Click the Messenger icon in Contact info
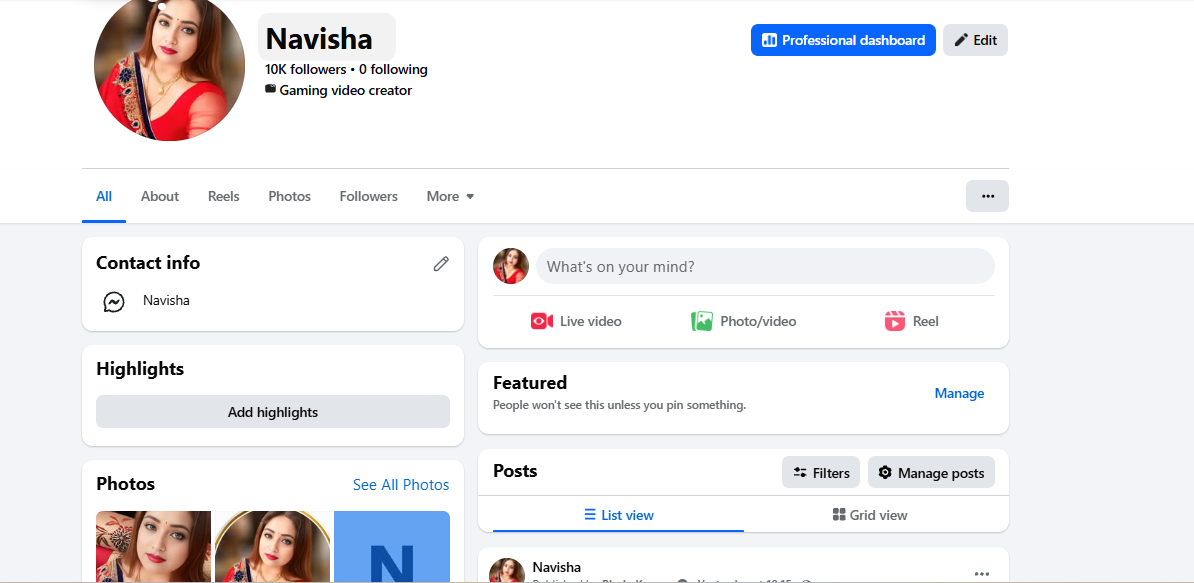The image size is (1194, 583). (114, 301)
